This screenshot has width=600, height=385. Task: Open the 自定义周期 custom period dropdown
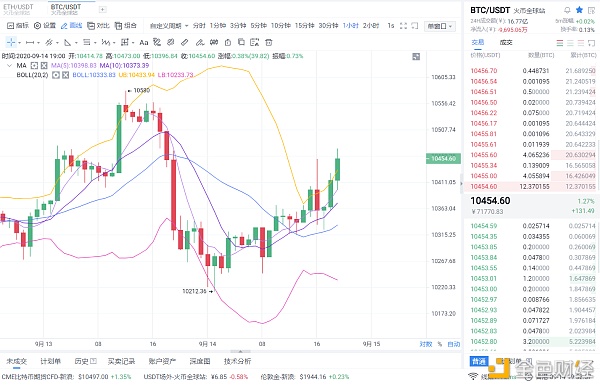169,26
